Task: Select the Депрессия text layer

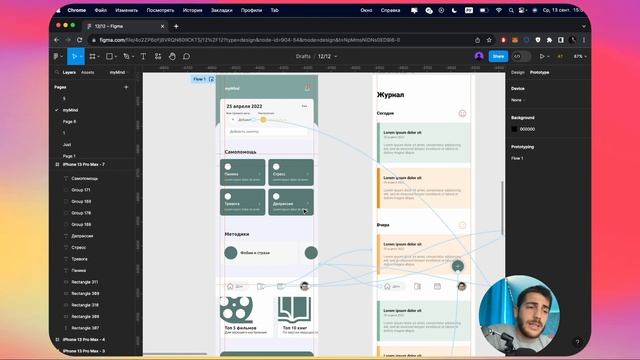Action: coord(82,236)
